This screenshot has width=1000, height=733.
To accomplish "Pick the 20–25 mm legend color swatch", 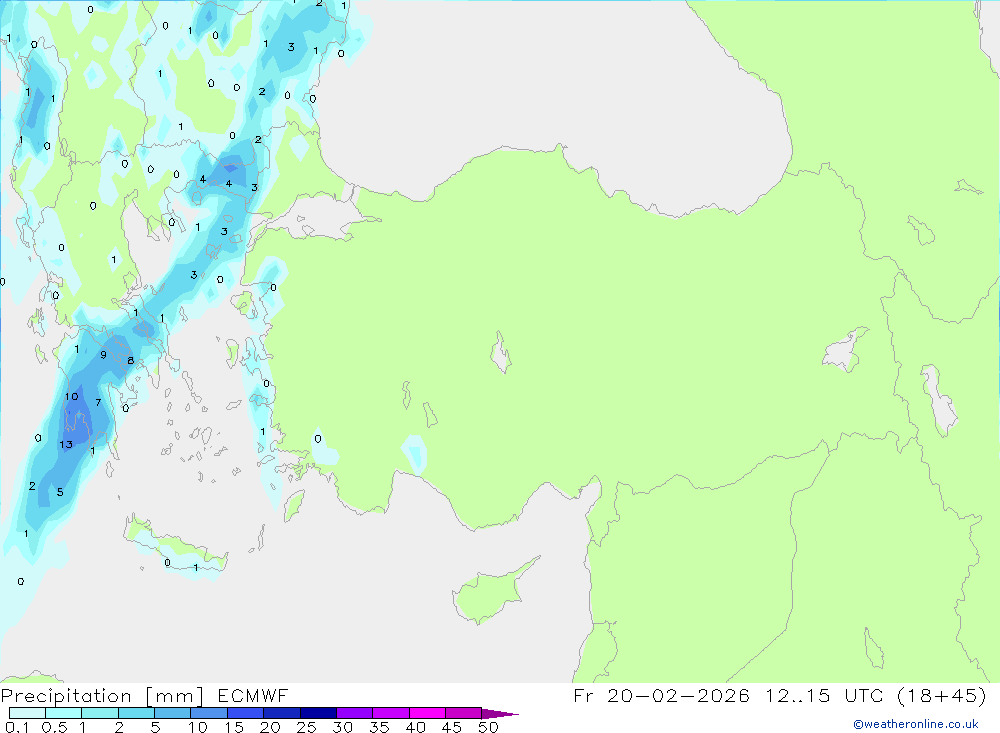I will point(282,713).
